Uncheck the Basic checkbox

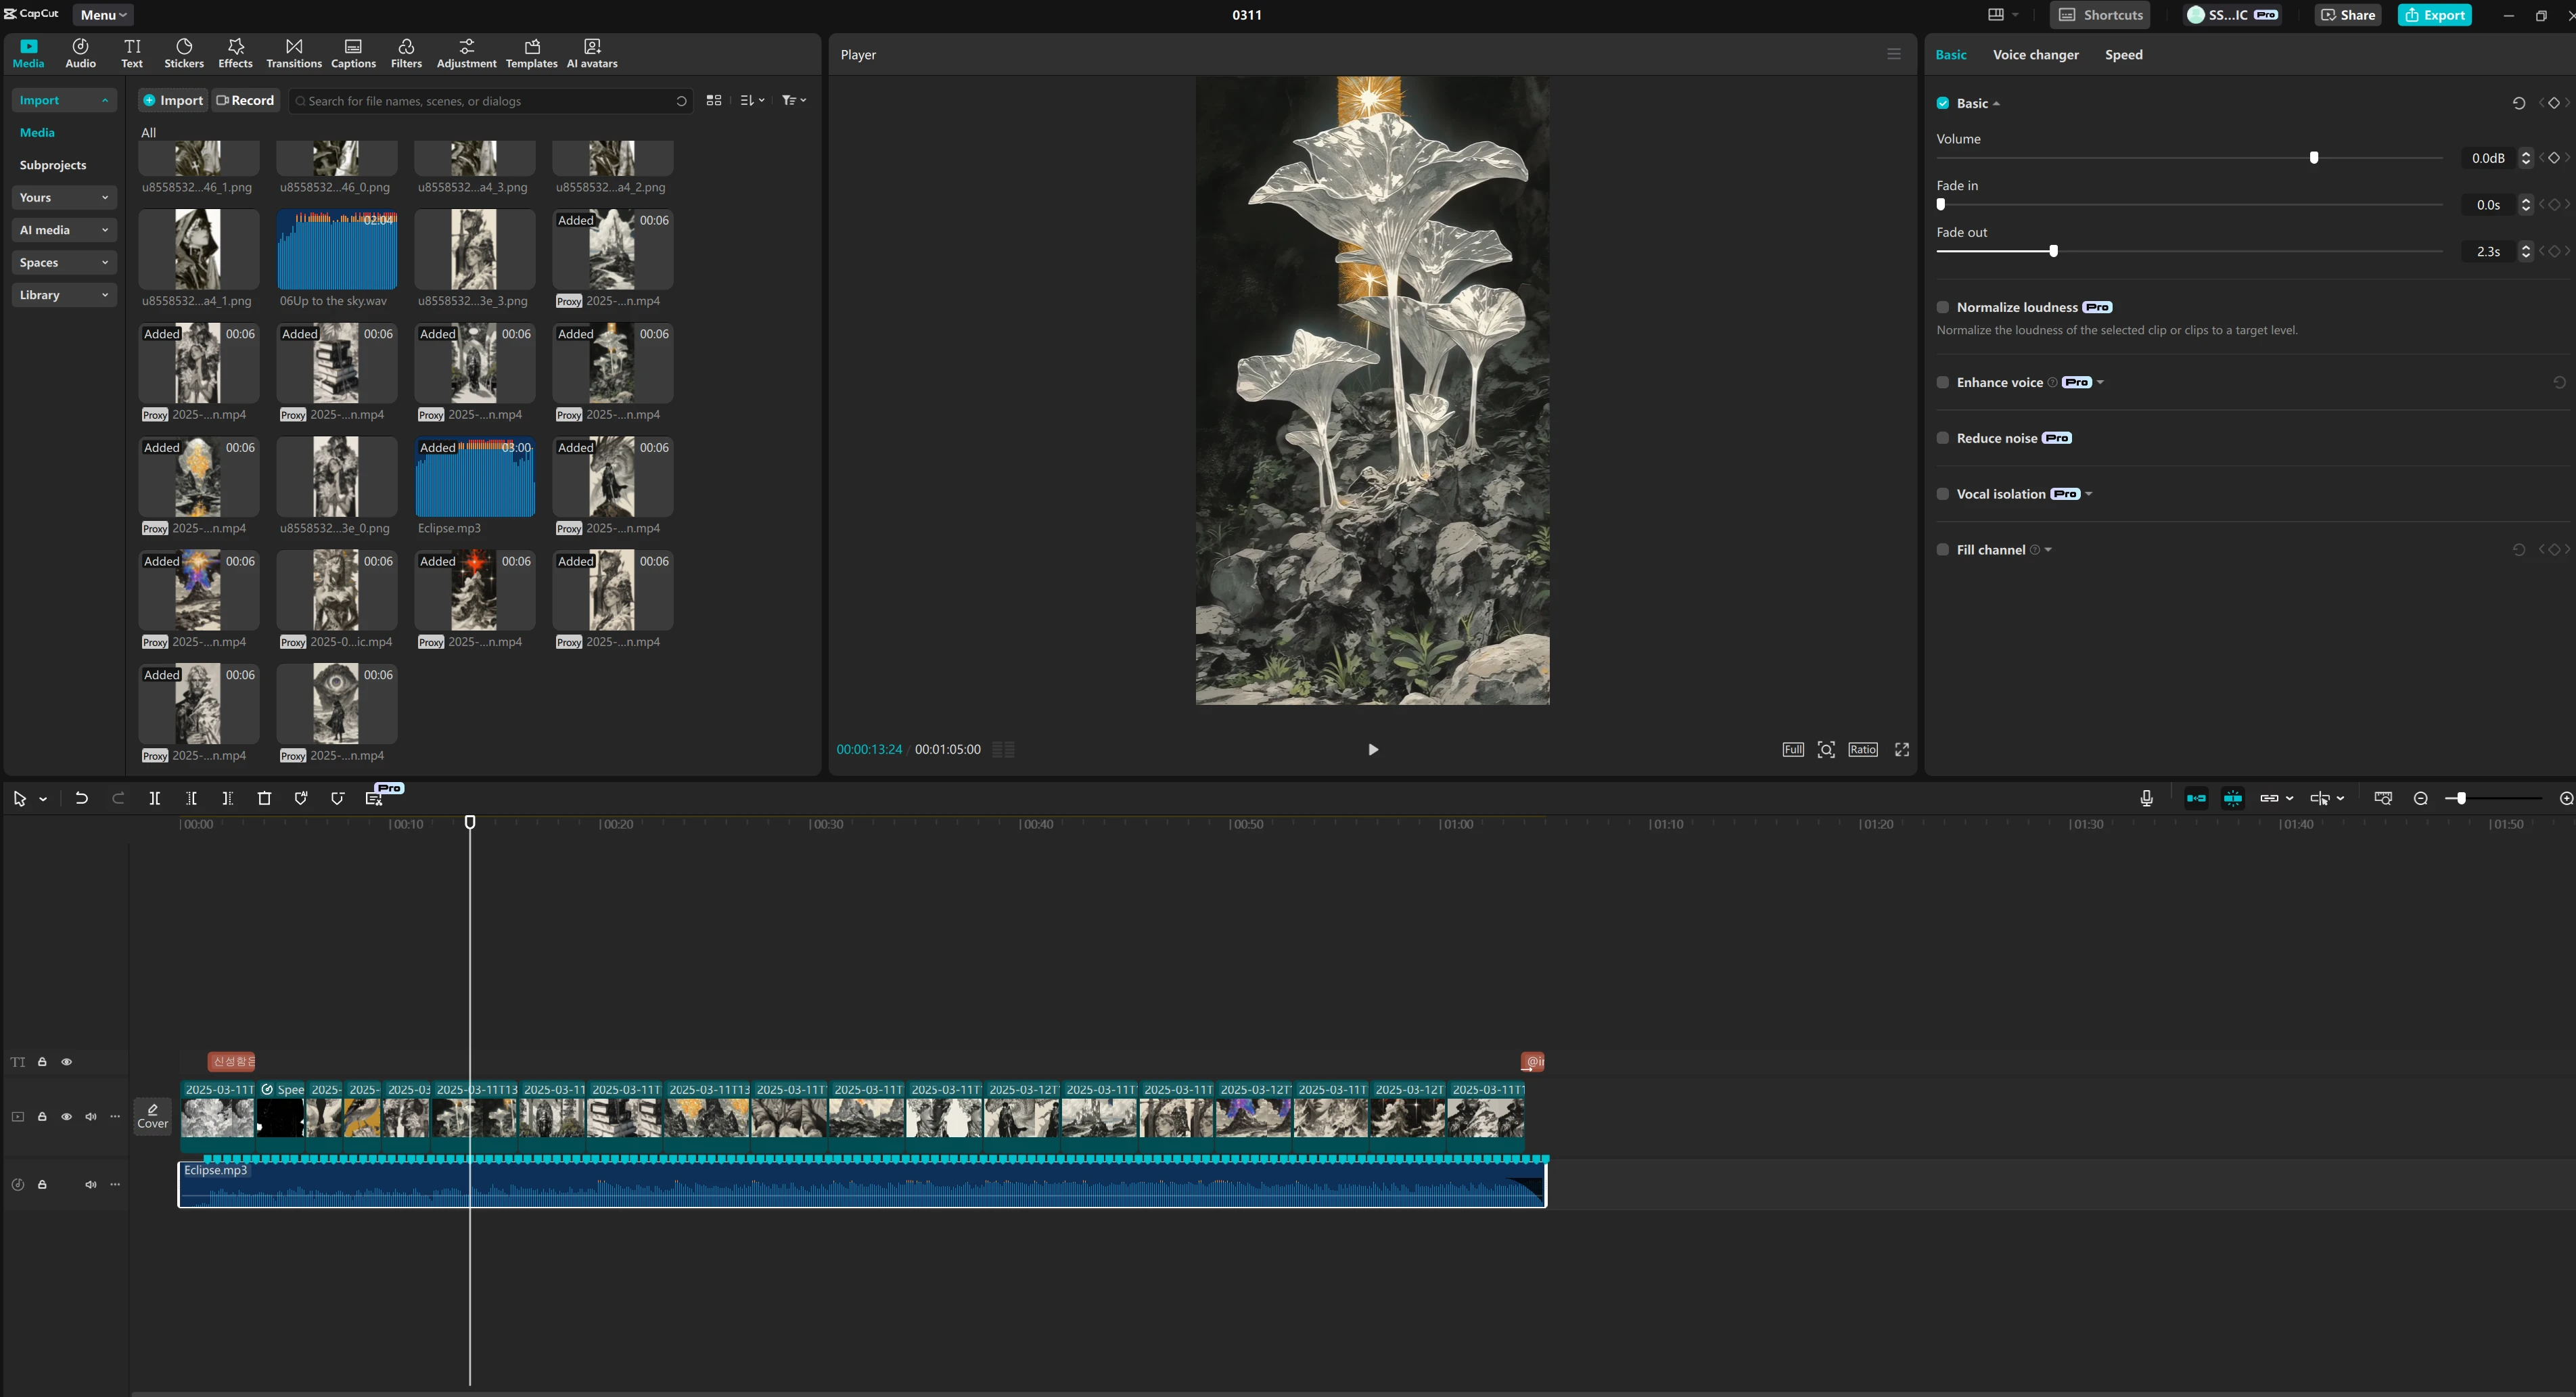click(x=1943, y=103)
